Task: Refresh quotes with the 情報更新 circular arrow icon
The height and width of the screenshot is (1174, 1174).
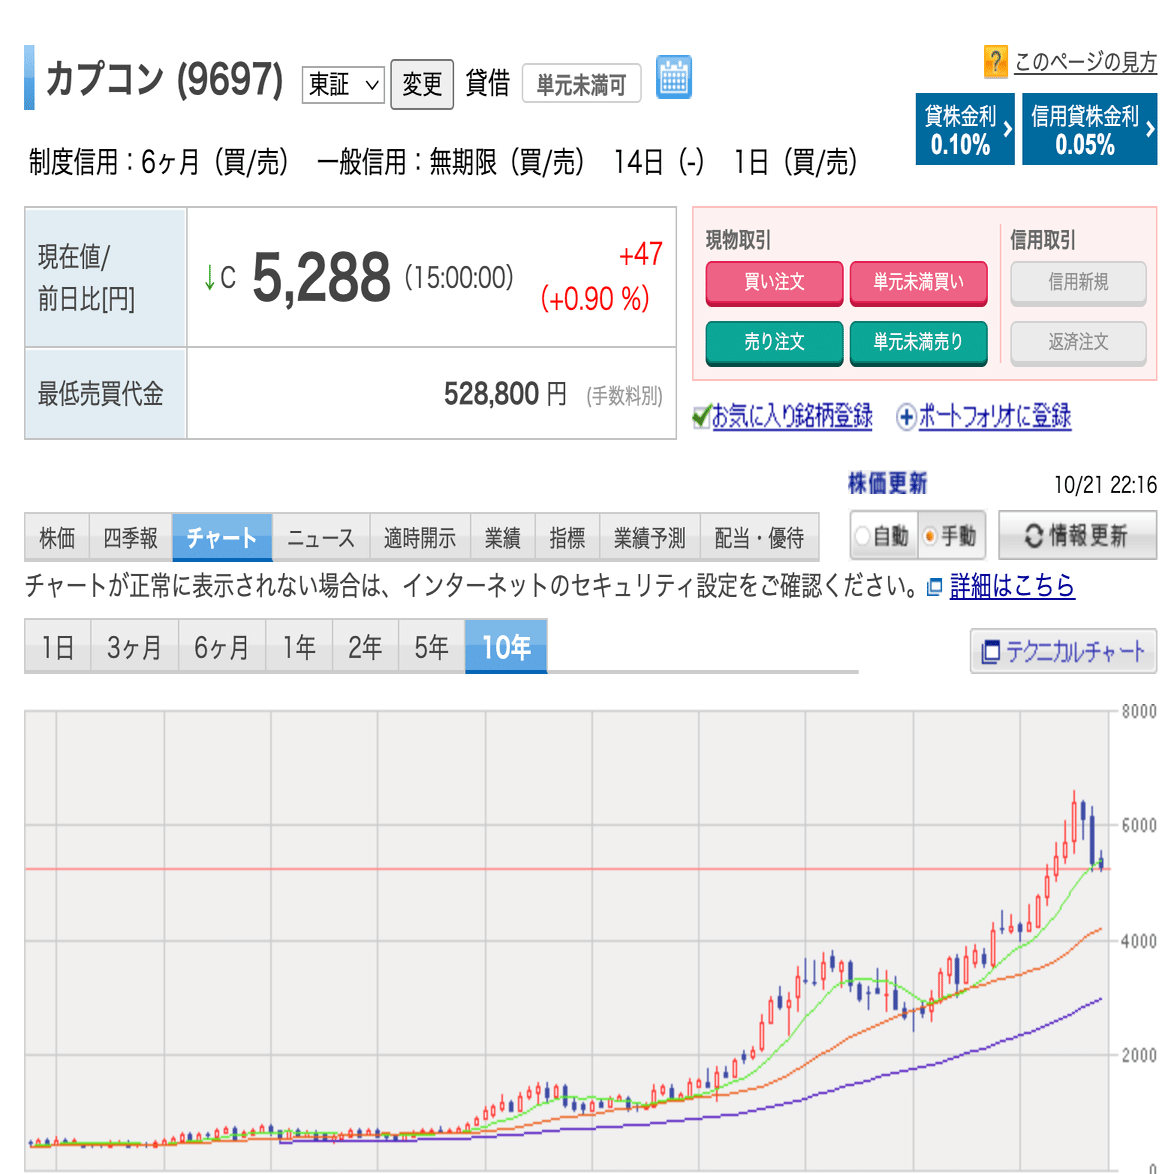Action: tap(1032, 535)
